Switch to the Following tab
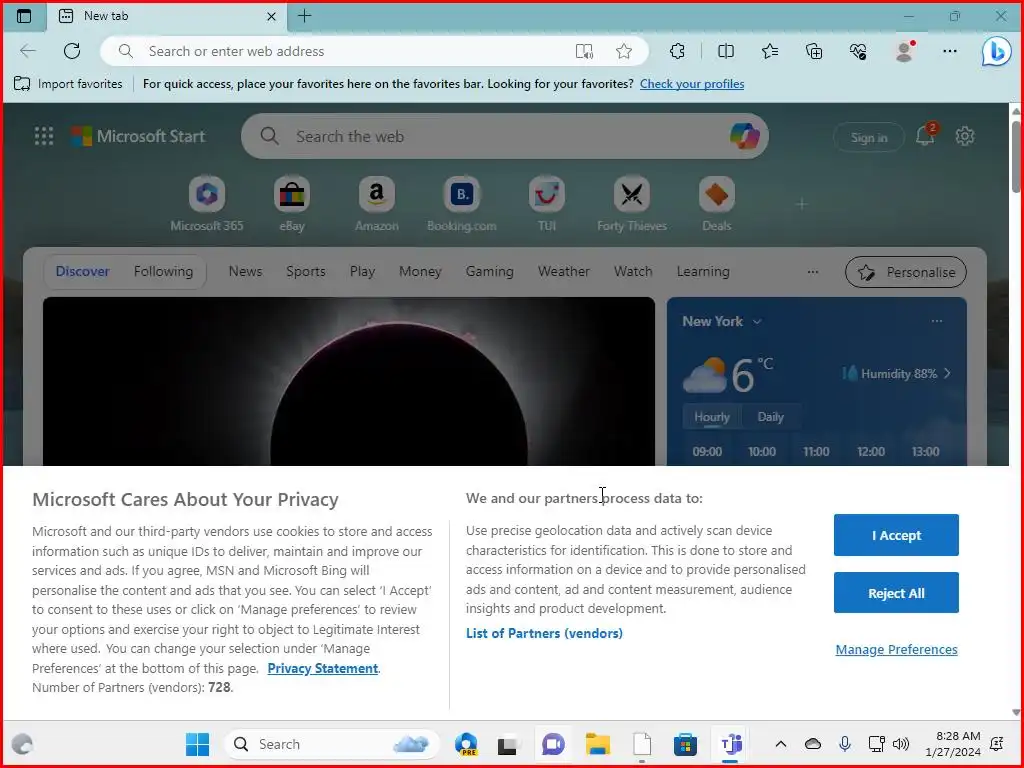The width and height of the screenshot is (1024, 768). (163, 271)
